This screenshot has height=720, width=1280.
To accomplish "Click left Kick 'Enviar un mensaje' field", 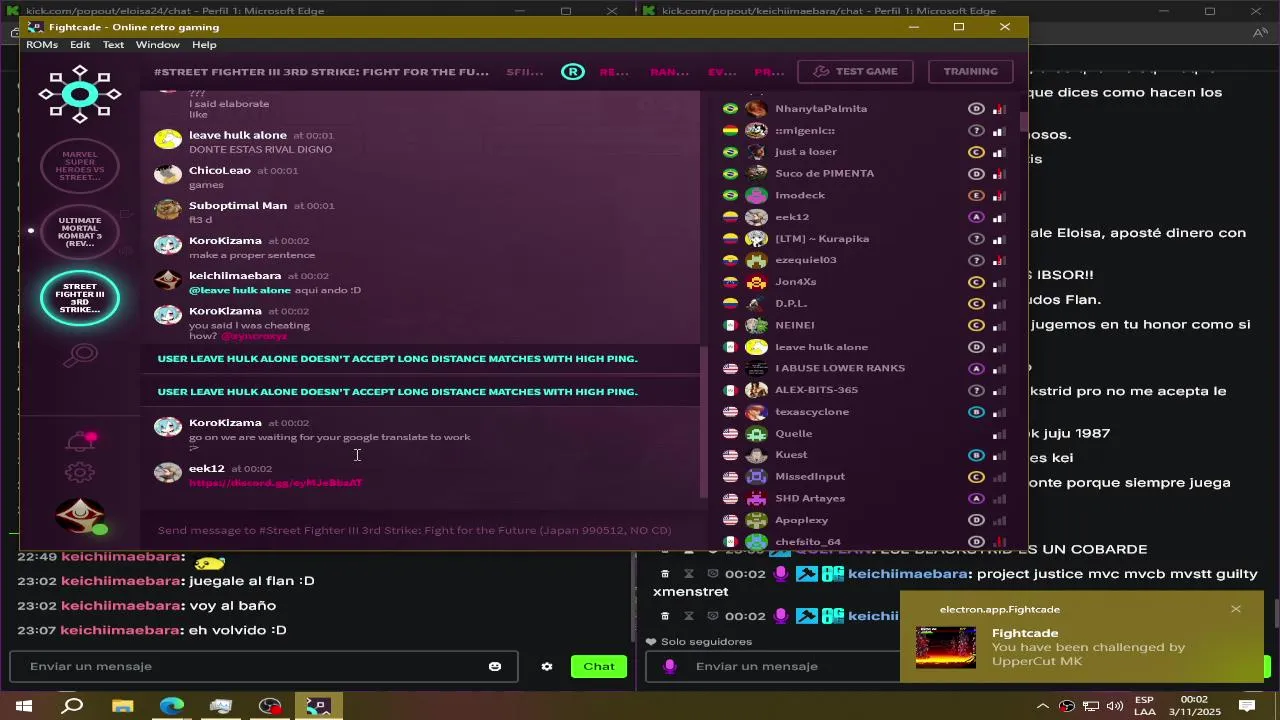I will 263,666.
